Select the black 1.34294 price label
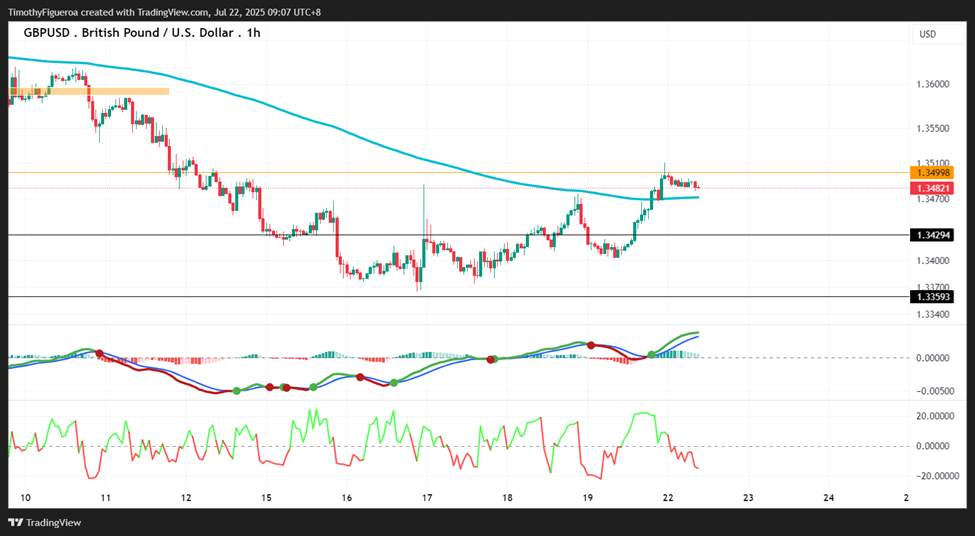The image size is (975, 536). coord(930,235)
